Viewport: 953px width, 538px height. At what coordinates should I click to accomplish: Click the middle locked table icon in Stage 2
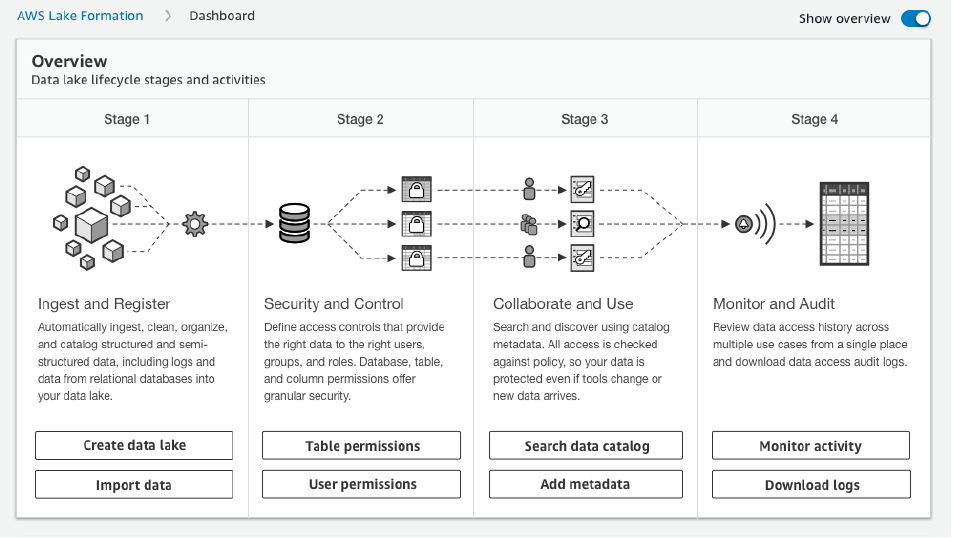click(415, 224)
